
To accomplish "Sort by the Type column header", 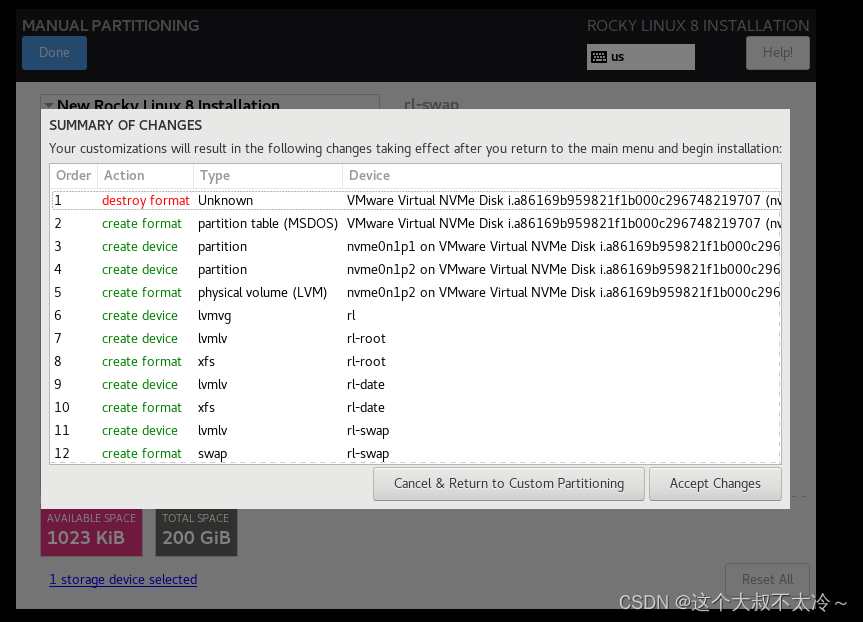I will (267, 176).
